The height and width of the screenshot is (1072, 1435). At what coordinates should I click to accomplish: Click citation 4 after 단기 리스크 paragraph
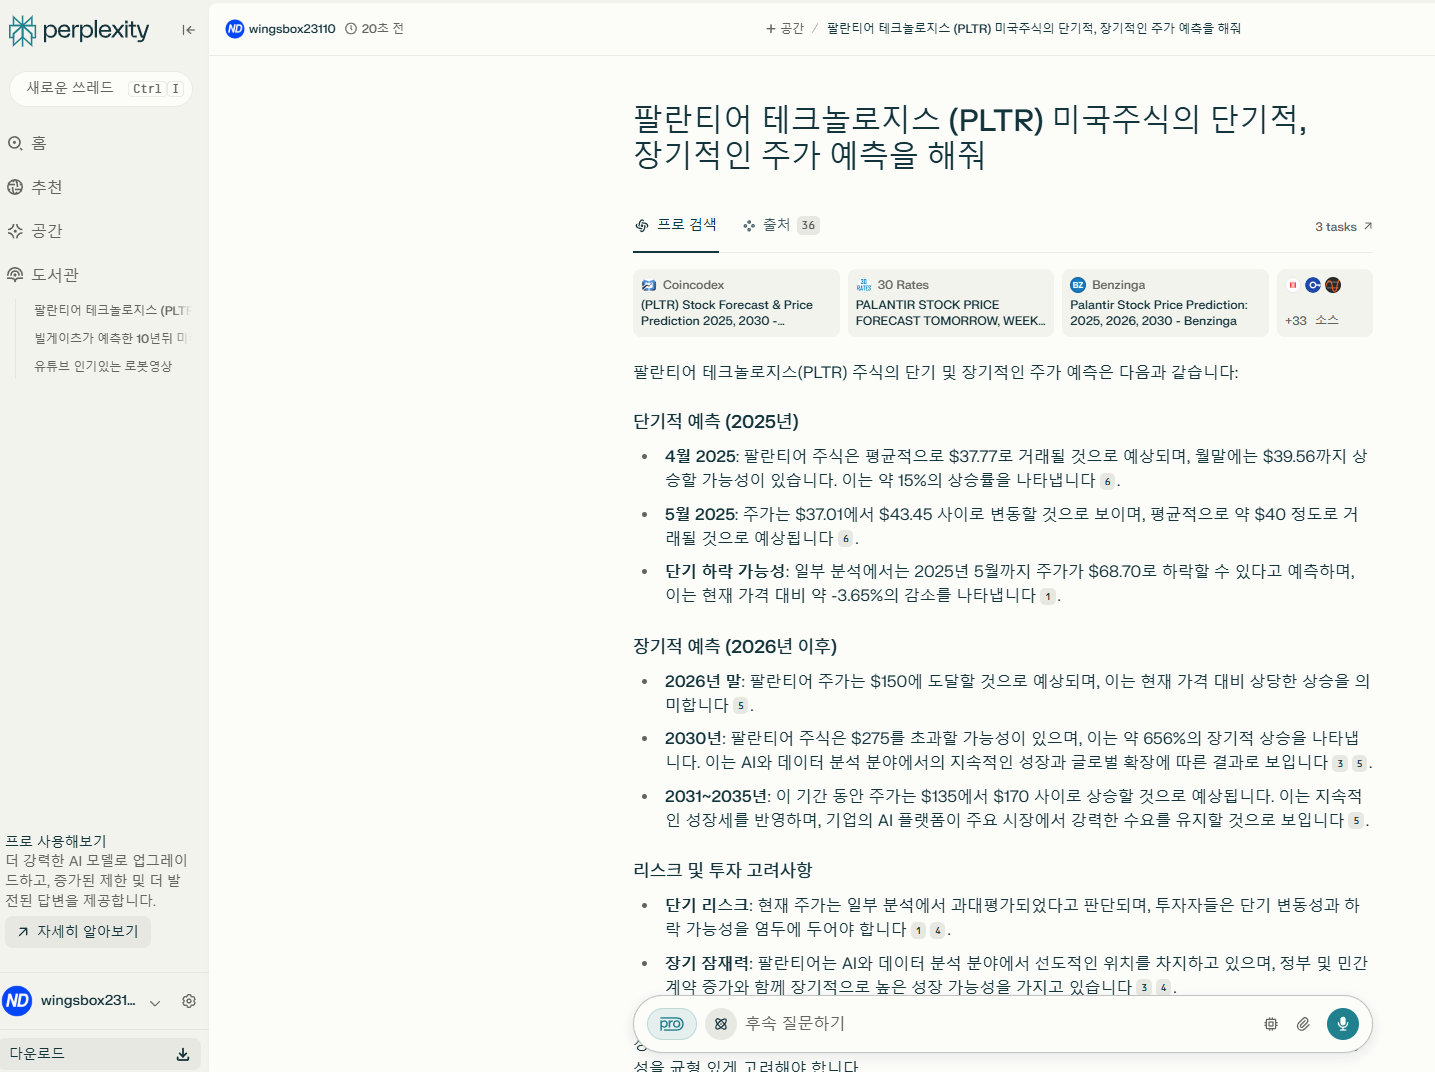coord(937,931)
